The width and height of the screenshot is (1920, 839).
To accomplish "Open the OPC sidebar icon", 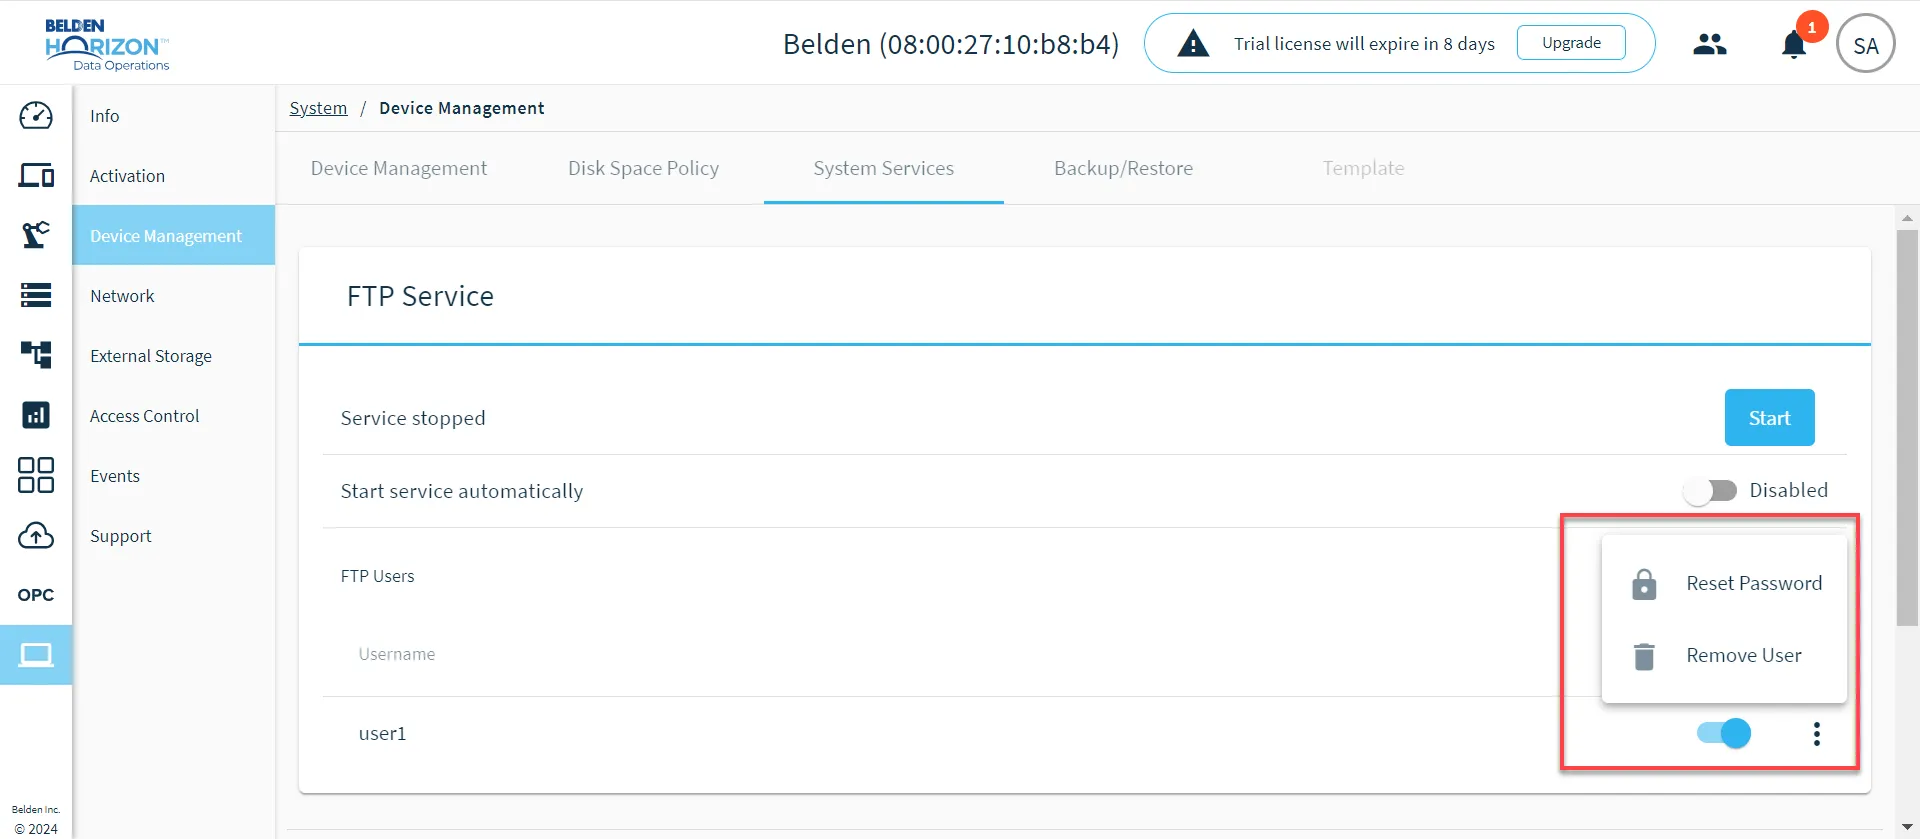I will click(36, 595).
